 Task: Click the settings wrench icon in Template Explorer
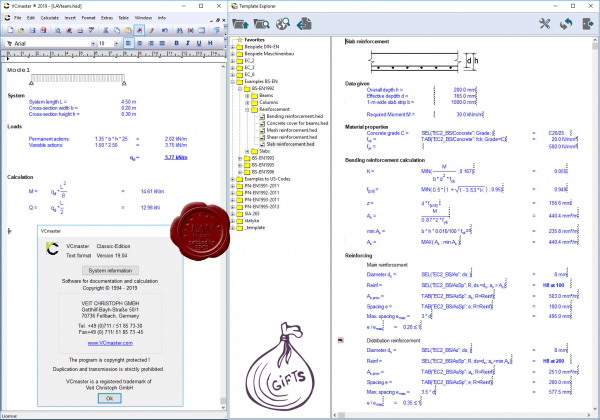(x=544, y=24)
